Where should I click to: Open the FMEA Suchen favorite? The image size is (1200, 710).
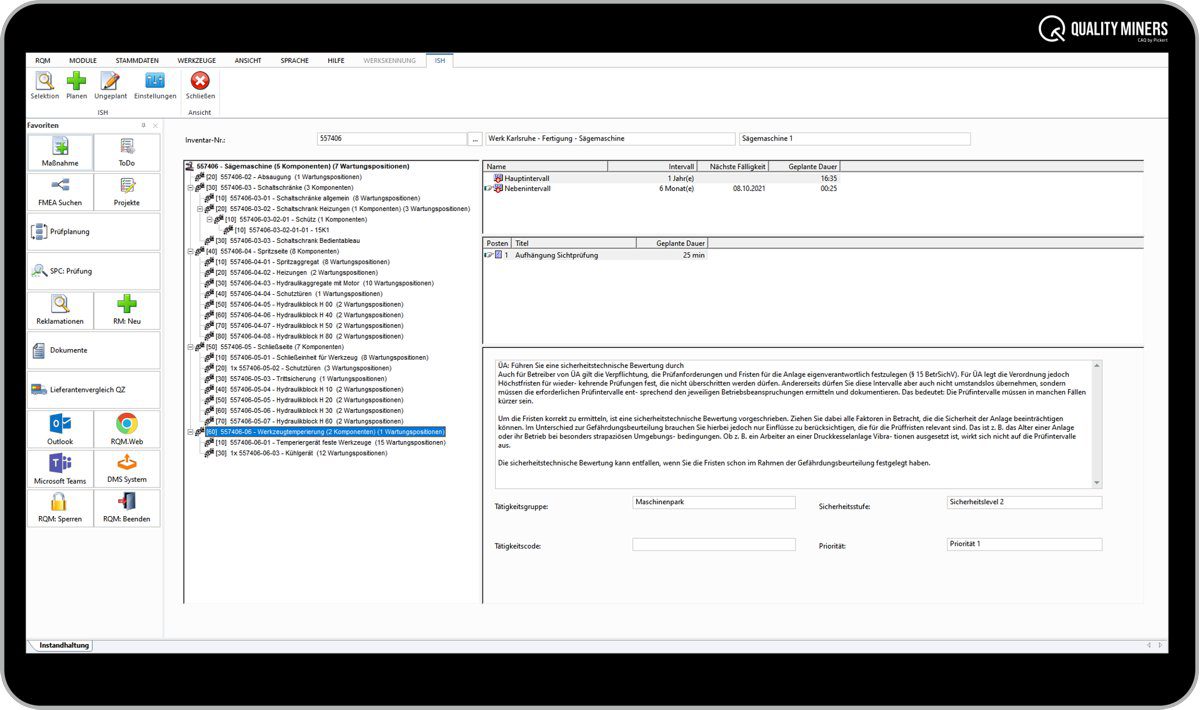pyautogui.click(x=60, y=191)
